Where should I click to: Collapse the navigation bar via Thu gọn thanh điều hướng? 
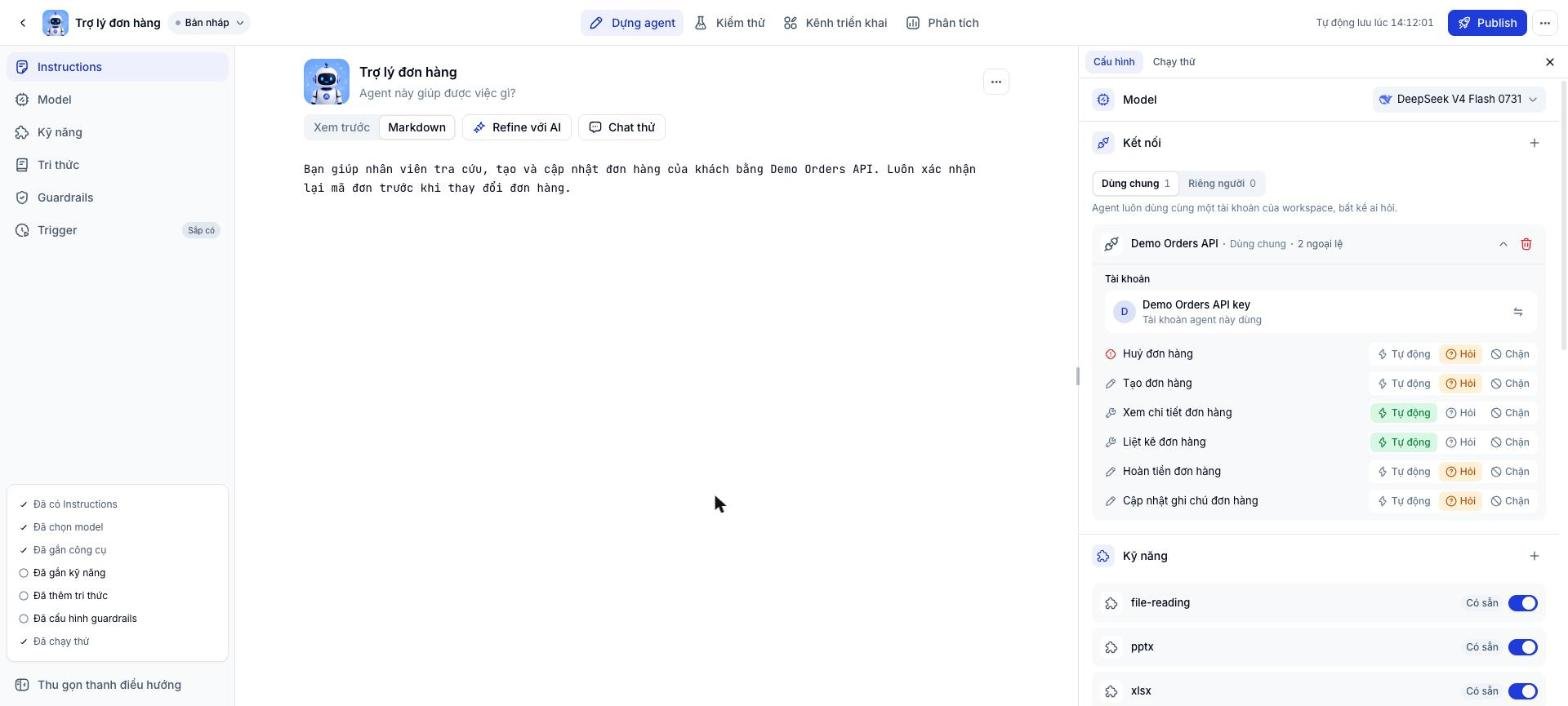coord(117,685)
